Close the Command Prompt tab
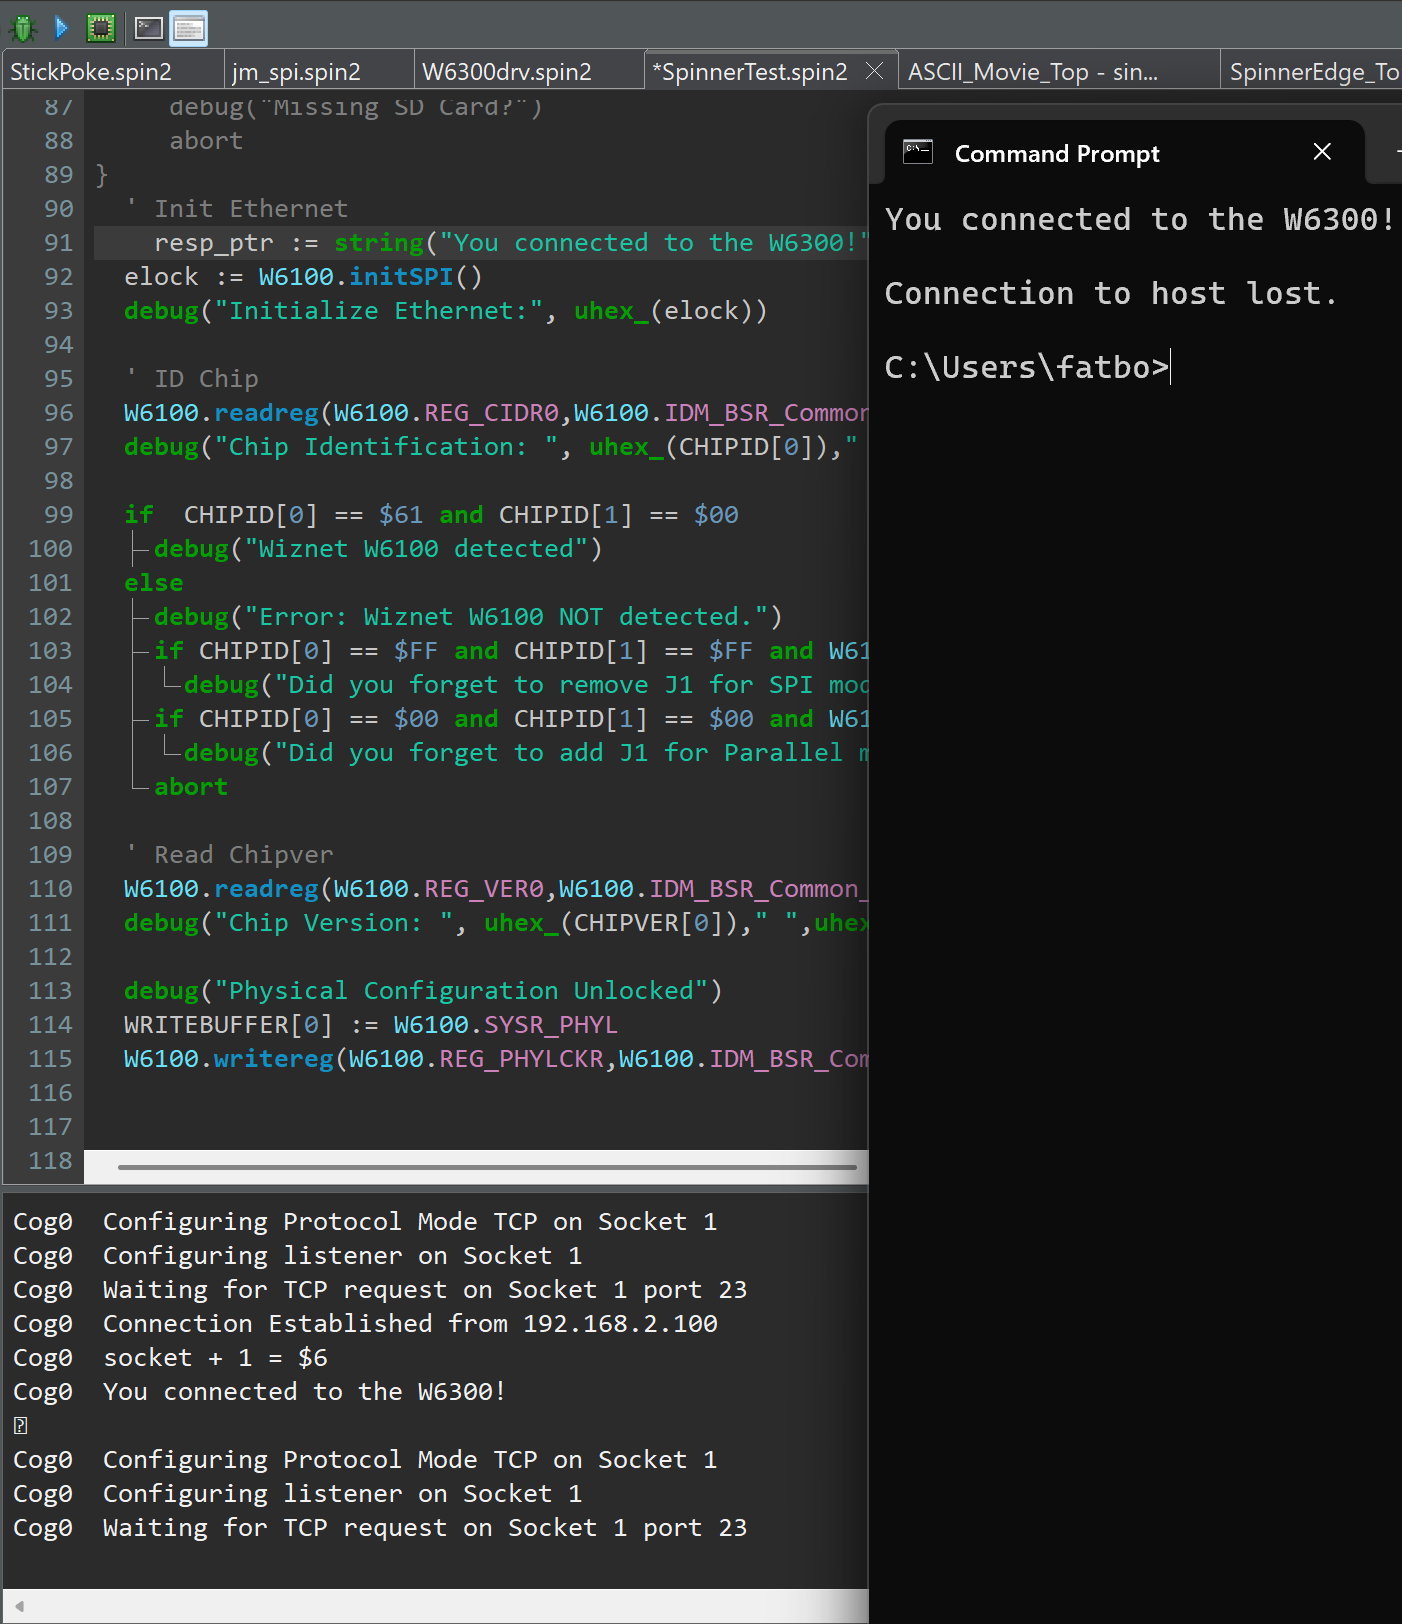The height and width of the screenshot is (1624, 1402). pos(1321,152)
